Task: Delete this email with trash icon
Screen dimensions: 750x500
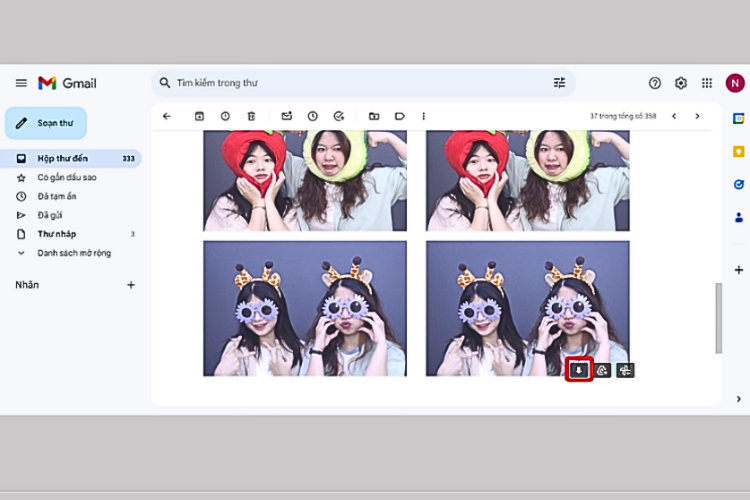Action: pos(251,116)
